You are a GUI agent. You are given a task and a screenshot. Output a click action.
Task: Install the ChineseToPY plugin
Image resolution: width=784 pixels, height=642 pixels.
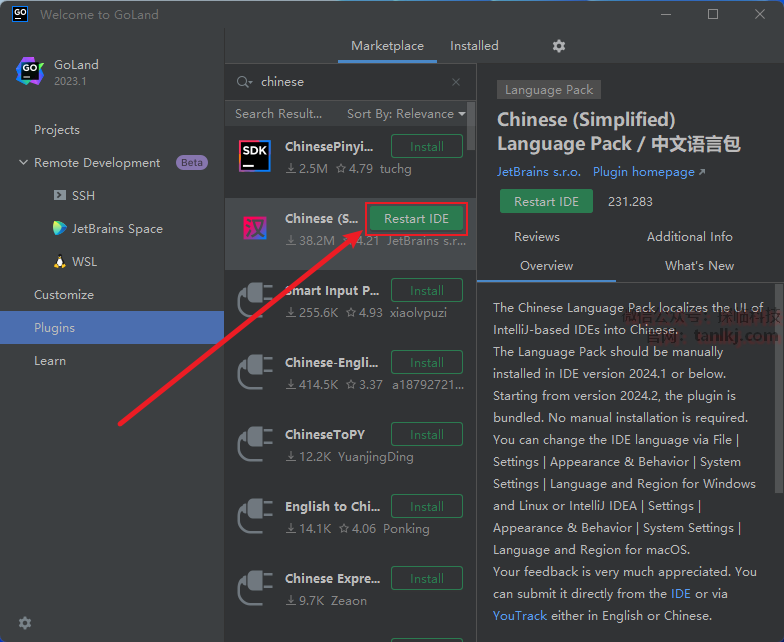[x=427, y=435]
